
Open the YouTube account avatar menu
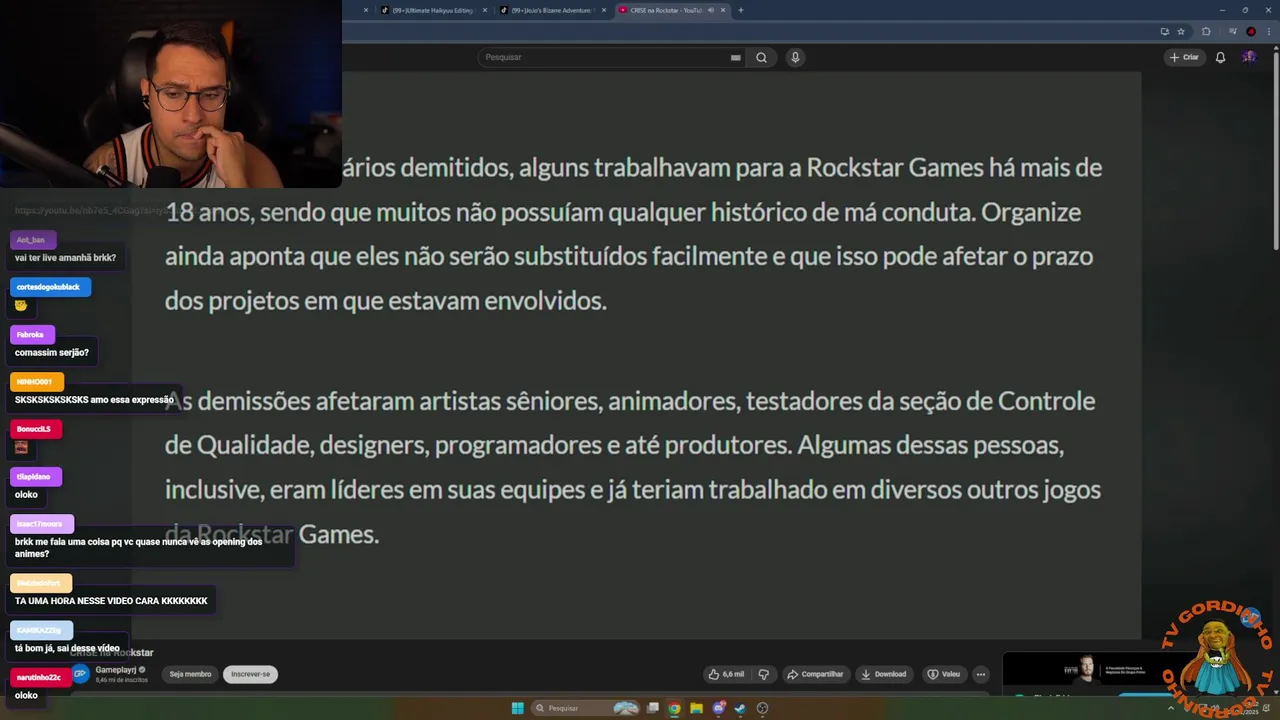(x=1249, y=57)
